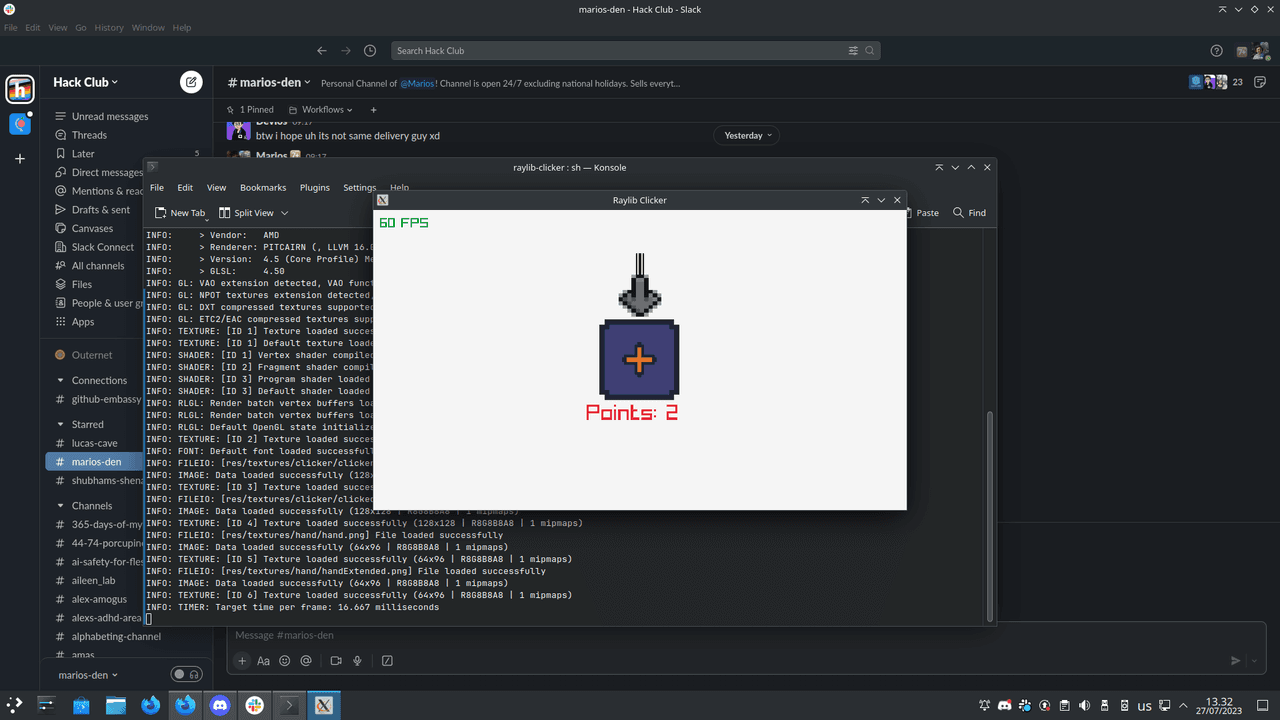Toggle the slash shortcuts button in composer
This screenshot has width=1280, height=720.
click(387, 661)
